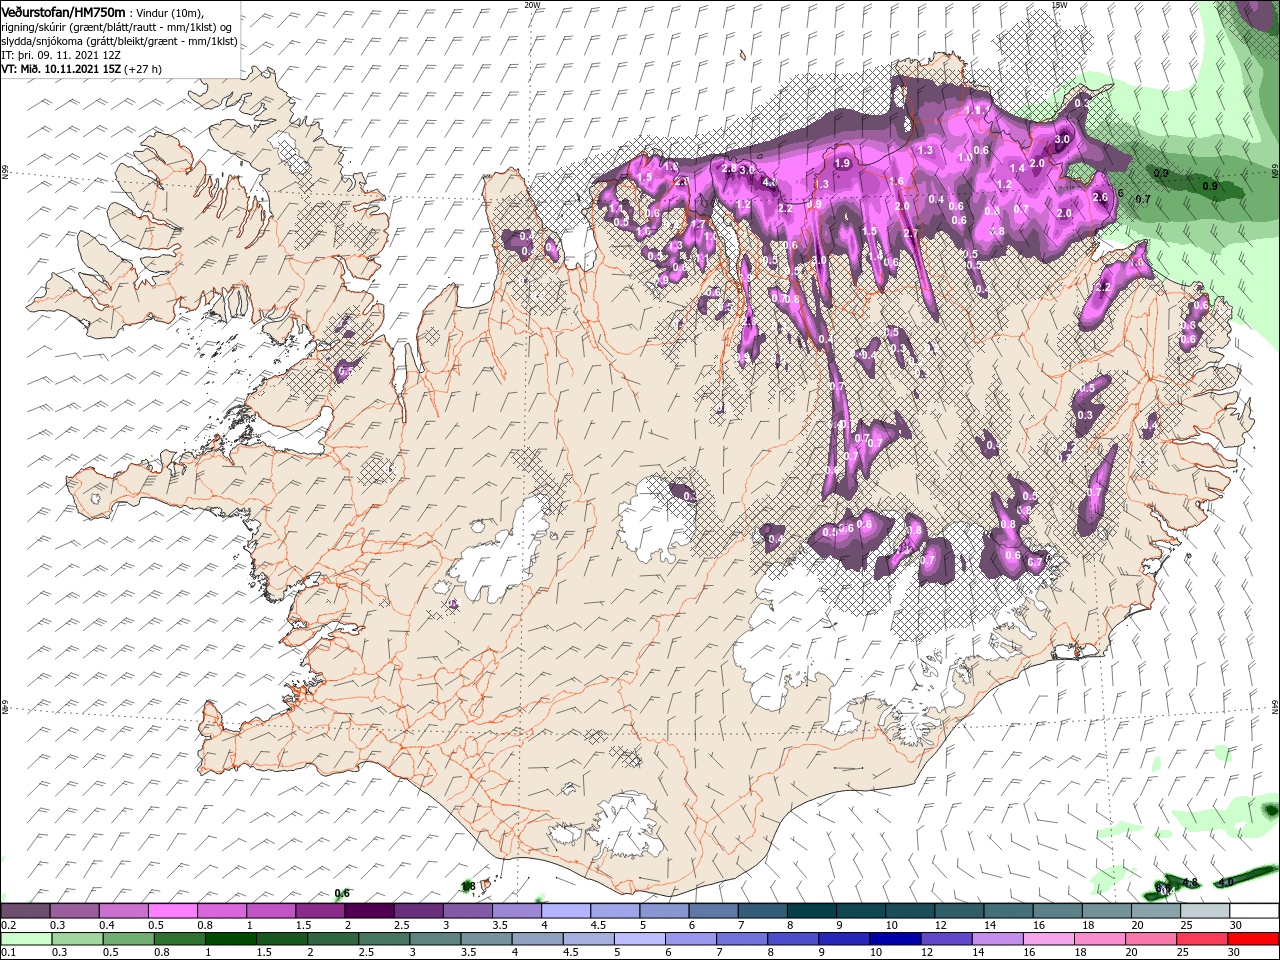Select the 0.2 swatch in upper snow legend
The image size is (1280, 960).
(25, 910)
